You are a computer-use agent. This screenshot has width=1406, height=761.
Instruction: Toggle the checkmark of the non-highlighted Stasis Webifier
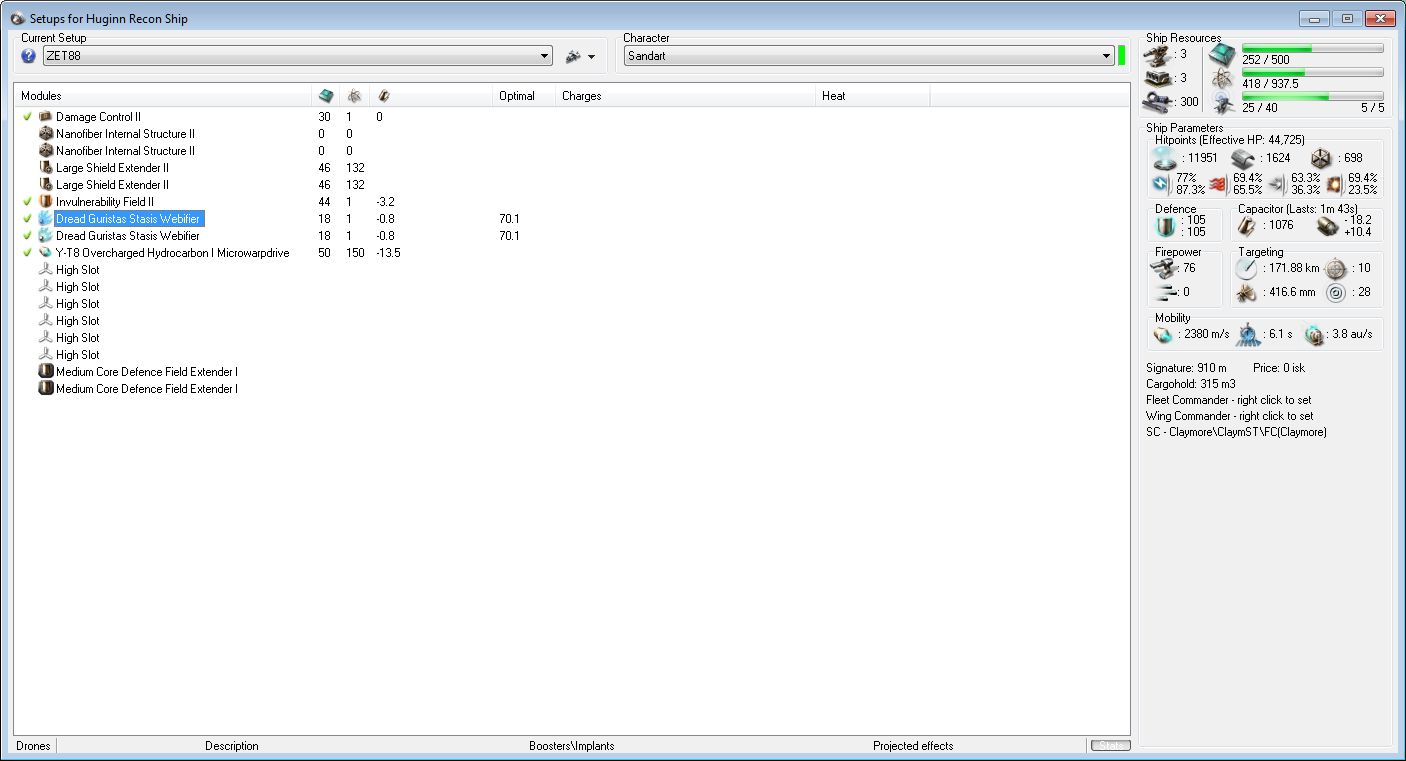pos(27,236)
